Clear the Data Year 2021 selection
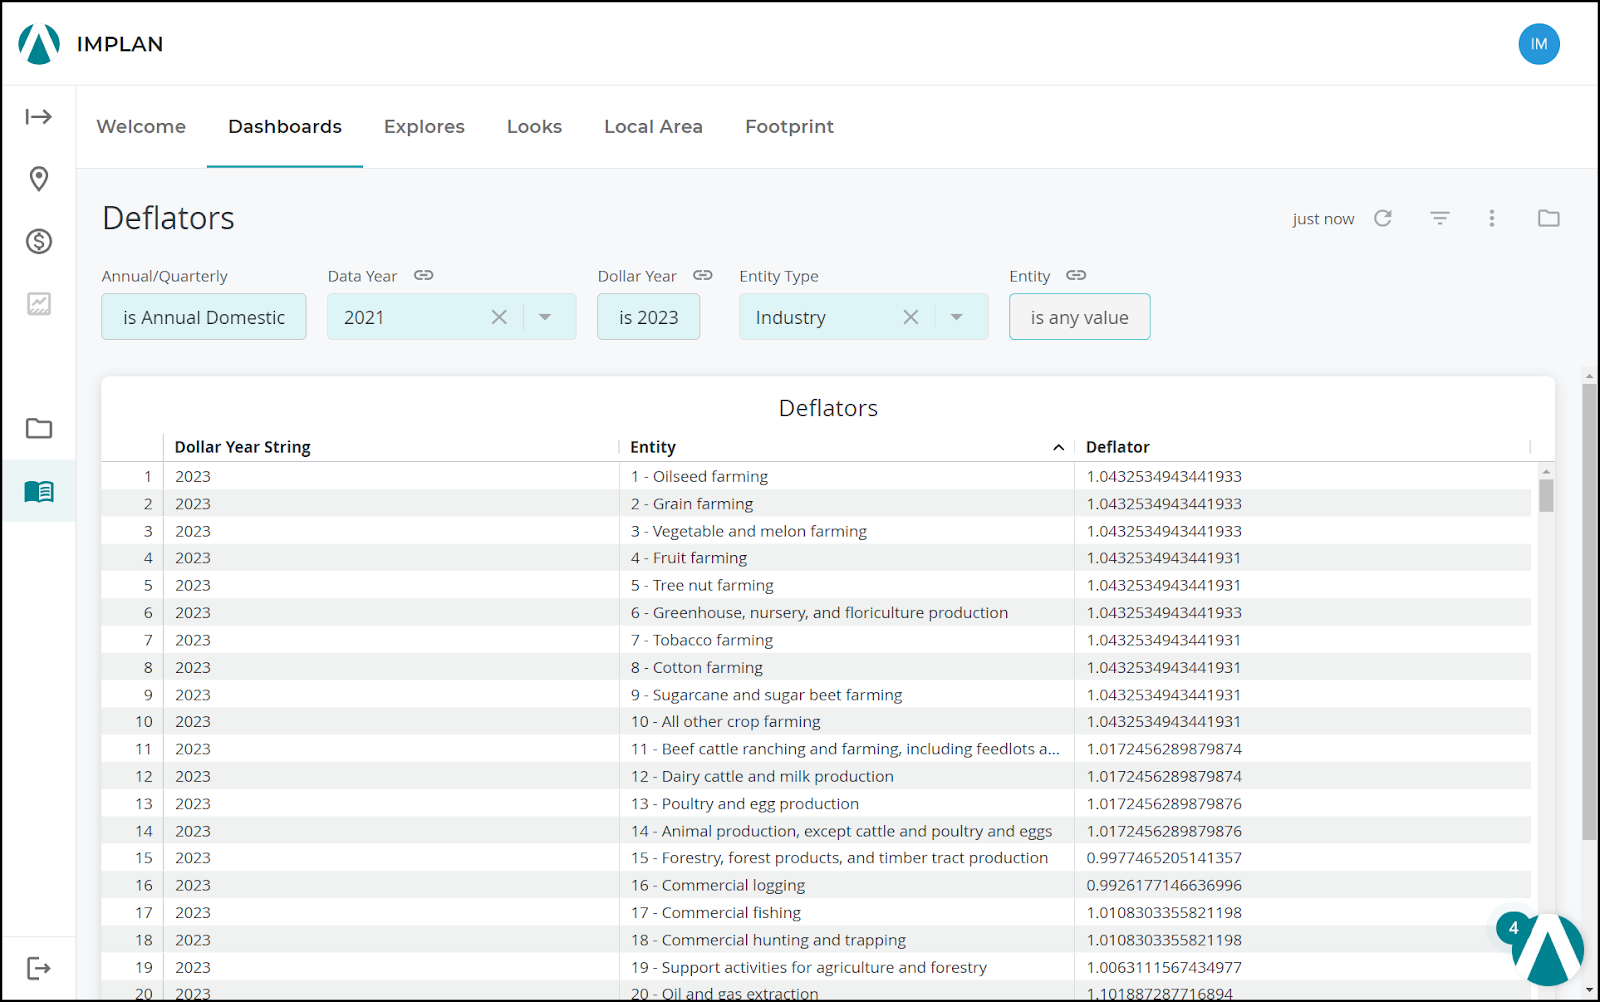Screen dimensions: 1600x1002 (499, 317)
